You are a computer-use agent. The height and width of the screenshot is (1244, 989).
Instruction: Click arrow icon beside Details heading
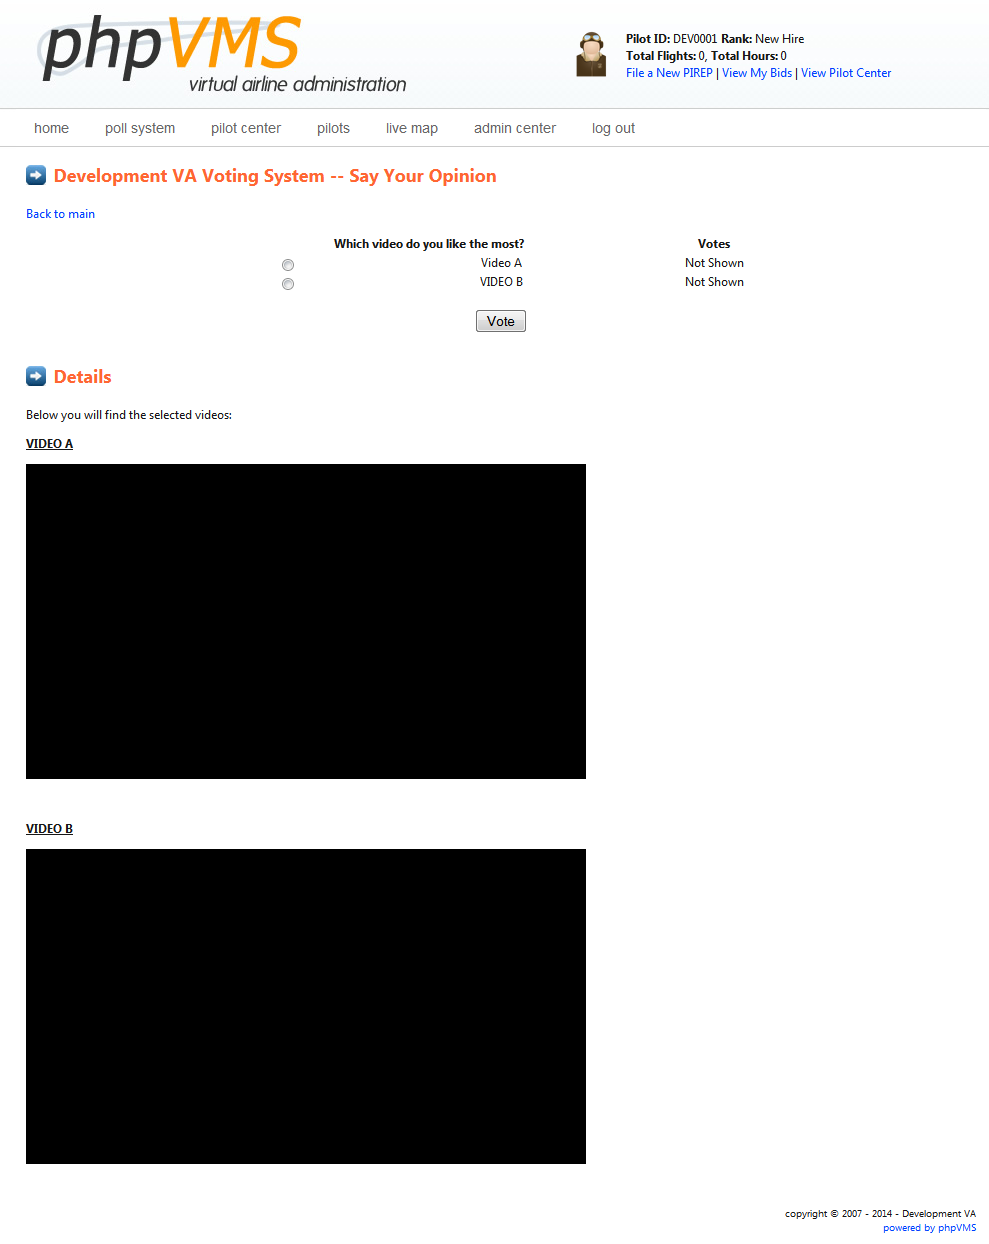[x=36, y=376]
